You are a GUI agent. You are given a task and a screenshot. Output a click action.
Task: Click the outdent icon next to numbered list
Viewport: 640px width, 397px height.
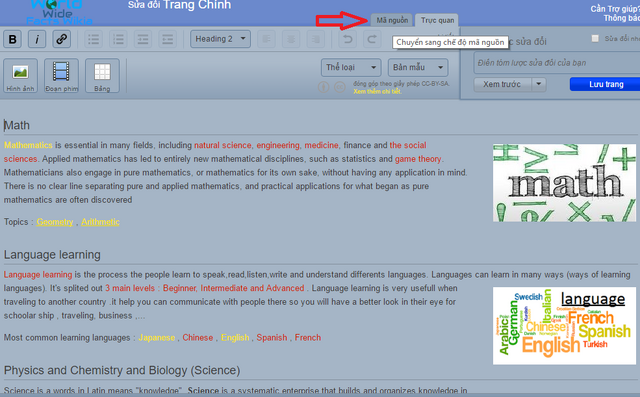(x=143, y=39)
